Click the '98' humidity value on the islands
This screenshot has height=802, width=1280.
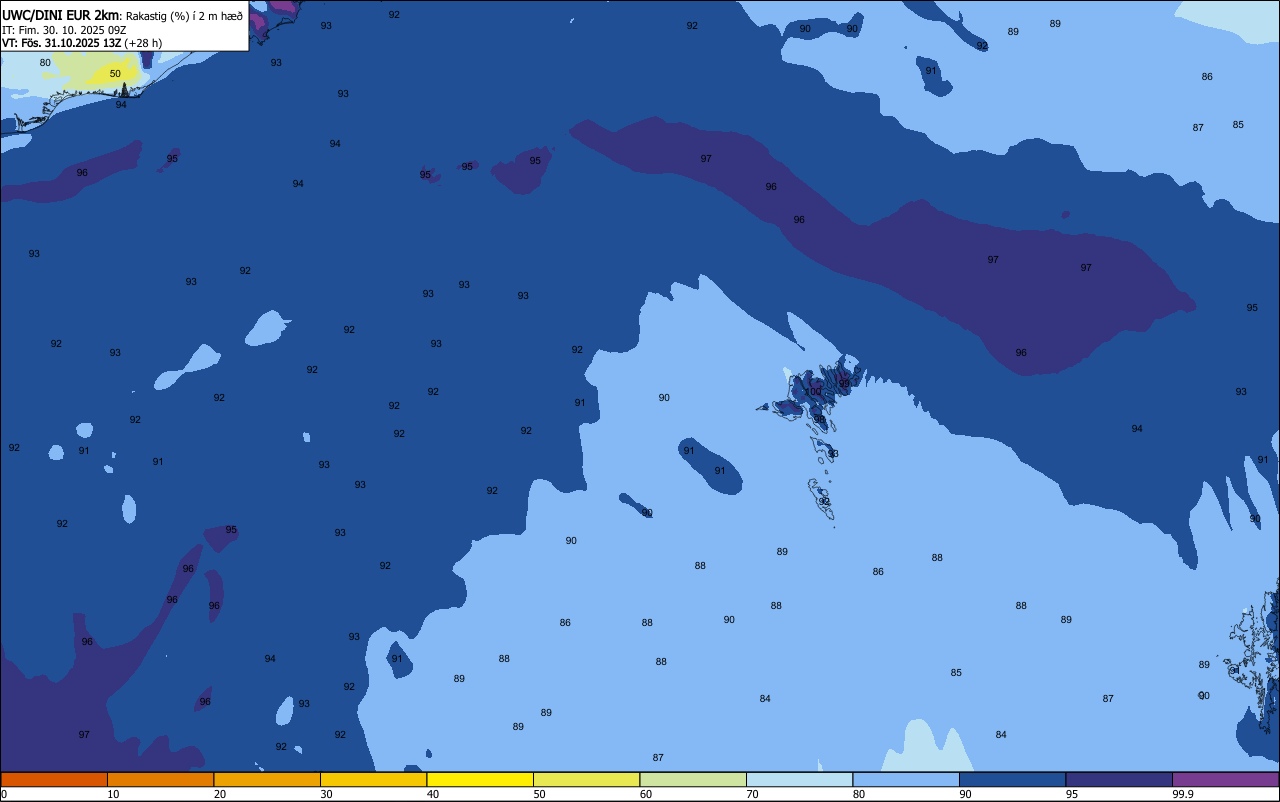820,419
